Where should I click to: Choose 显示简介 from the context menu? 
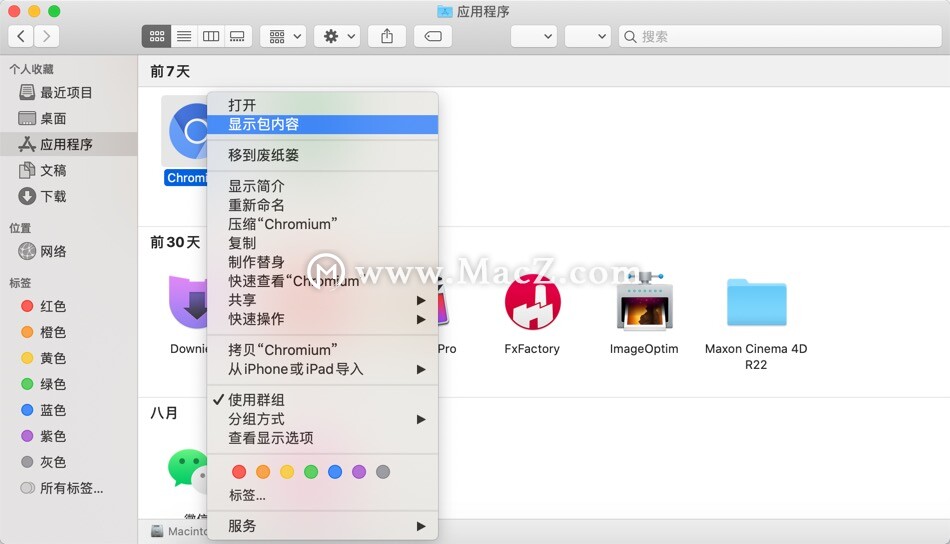click(322, 186)
